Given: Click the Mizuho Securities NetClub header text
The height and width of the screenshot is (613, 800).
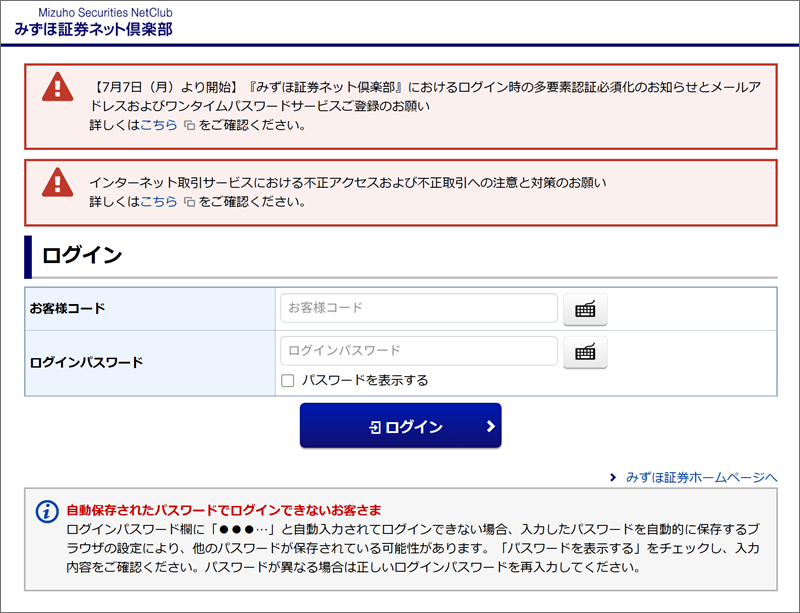Looking at the screenshot, I should point(105,12).
